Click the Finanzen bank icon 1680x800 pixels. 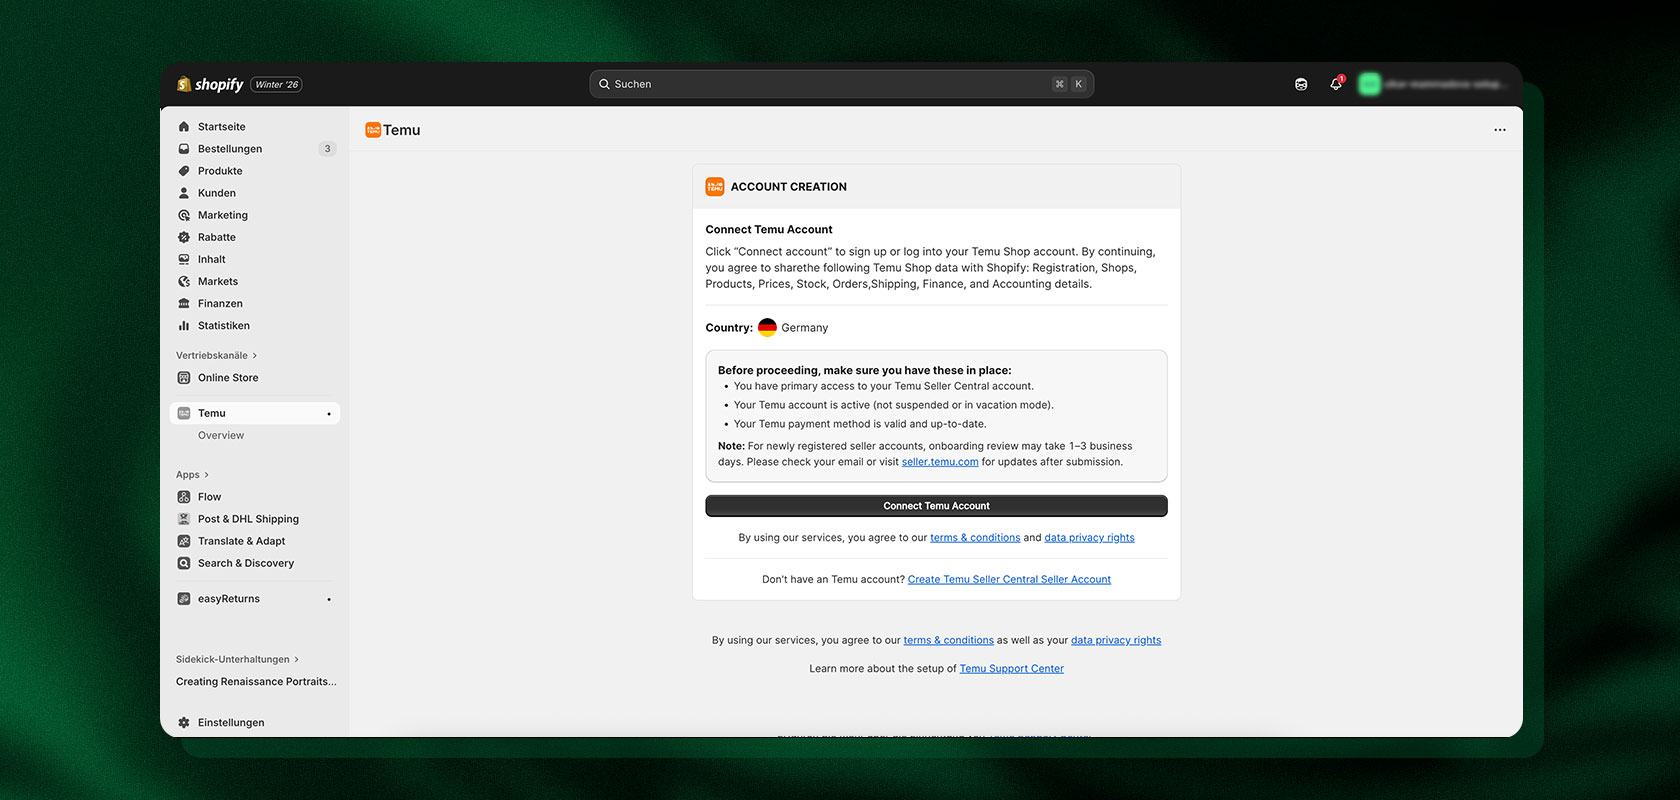coord(184,303)
